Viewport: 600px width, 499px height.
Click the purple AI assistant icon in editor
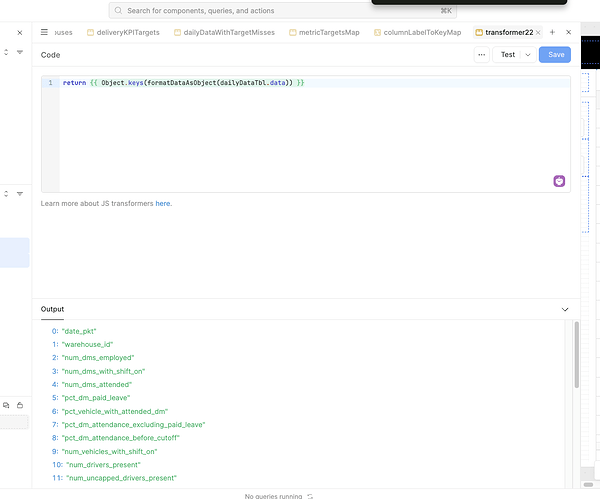click(x=560, y=181)
